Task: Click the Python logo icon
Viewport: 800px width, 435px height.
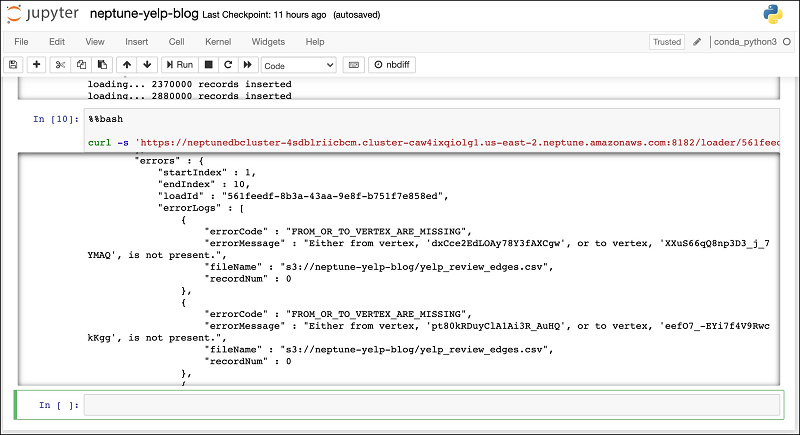Action: [773, 14]
